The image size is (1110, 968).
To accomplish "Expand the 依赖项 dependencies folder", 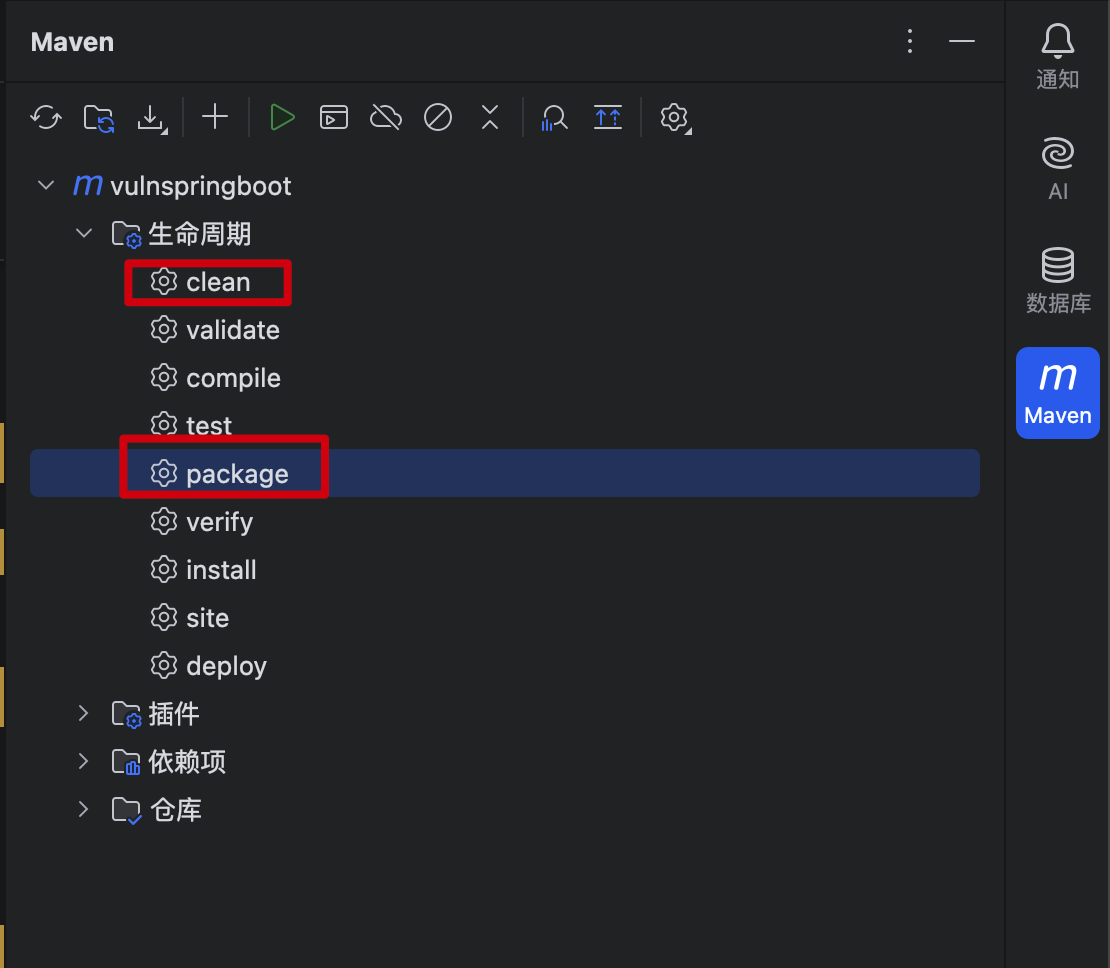I will tap(84, 761).
